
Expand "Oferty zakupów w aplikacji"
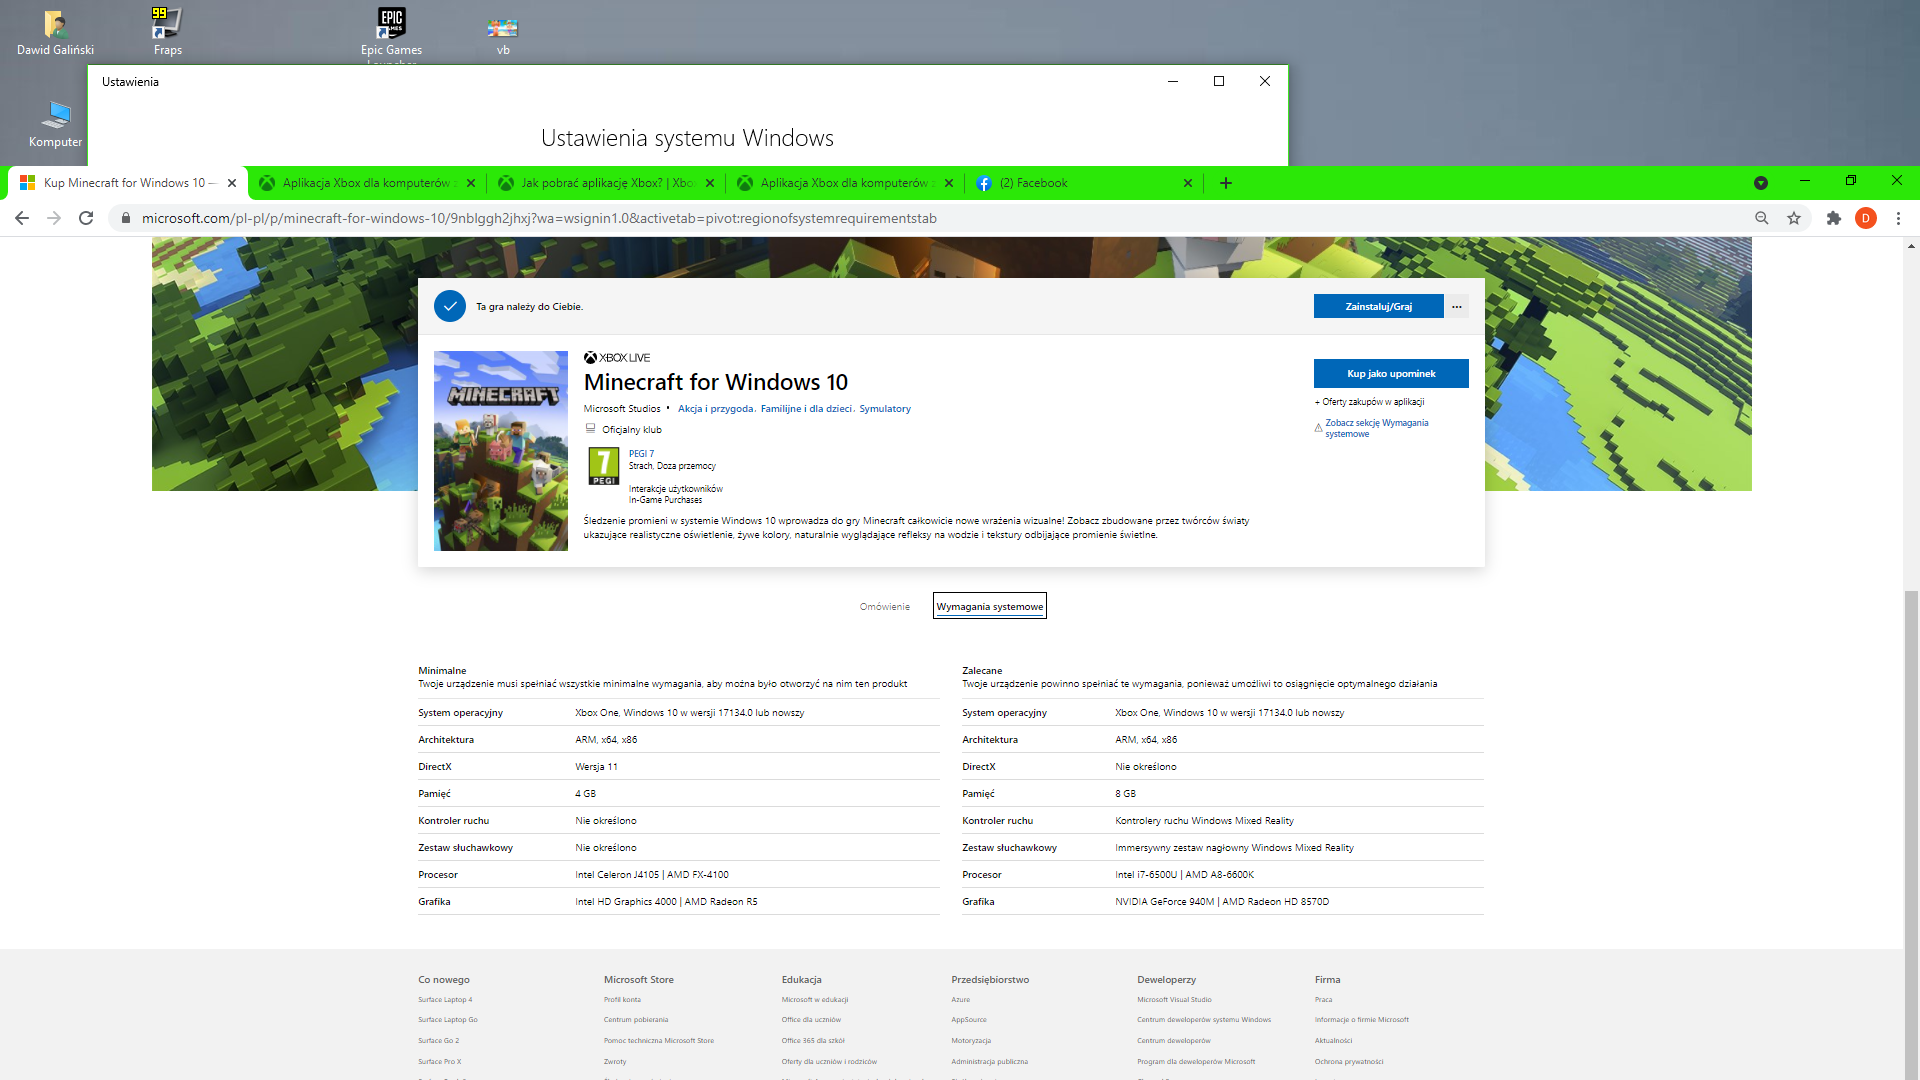[x=1370, y=401]
